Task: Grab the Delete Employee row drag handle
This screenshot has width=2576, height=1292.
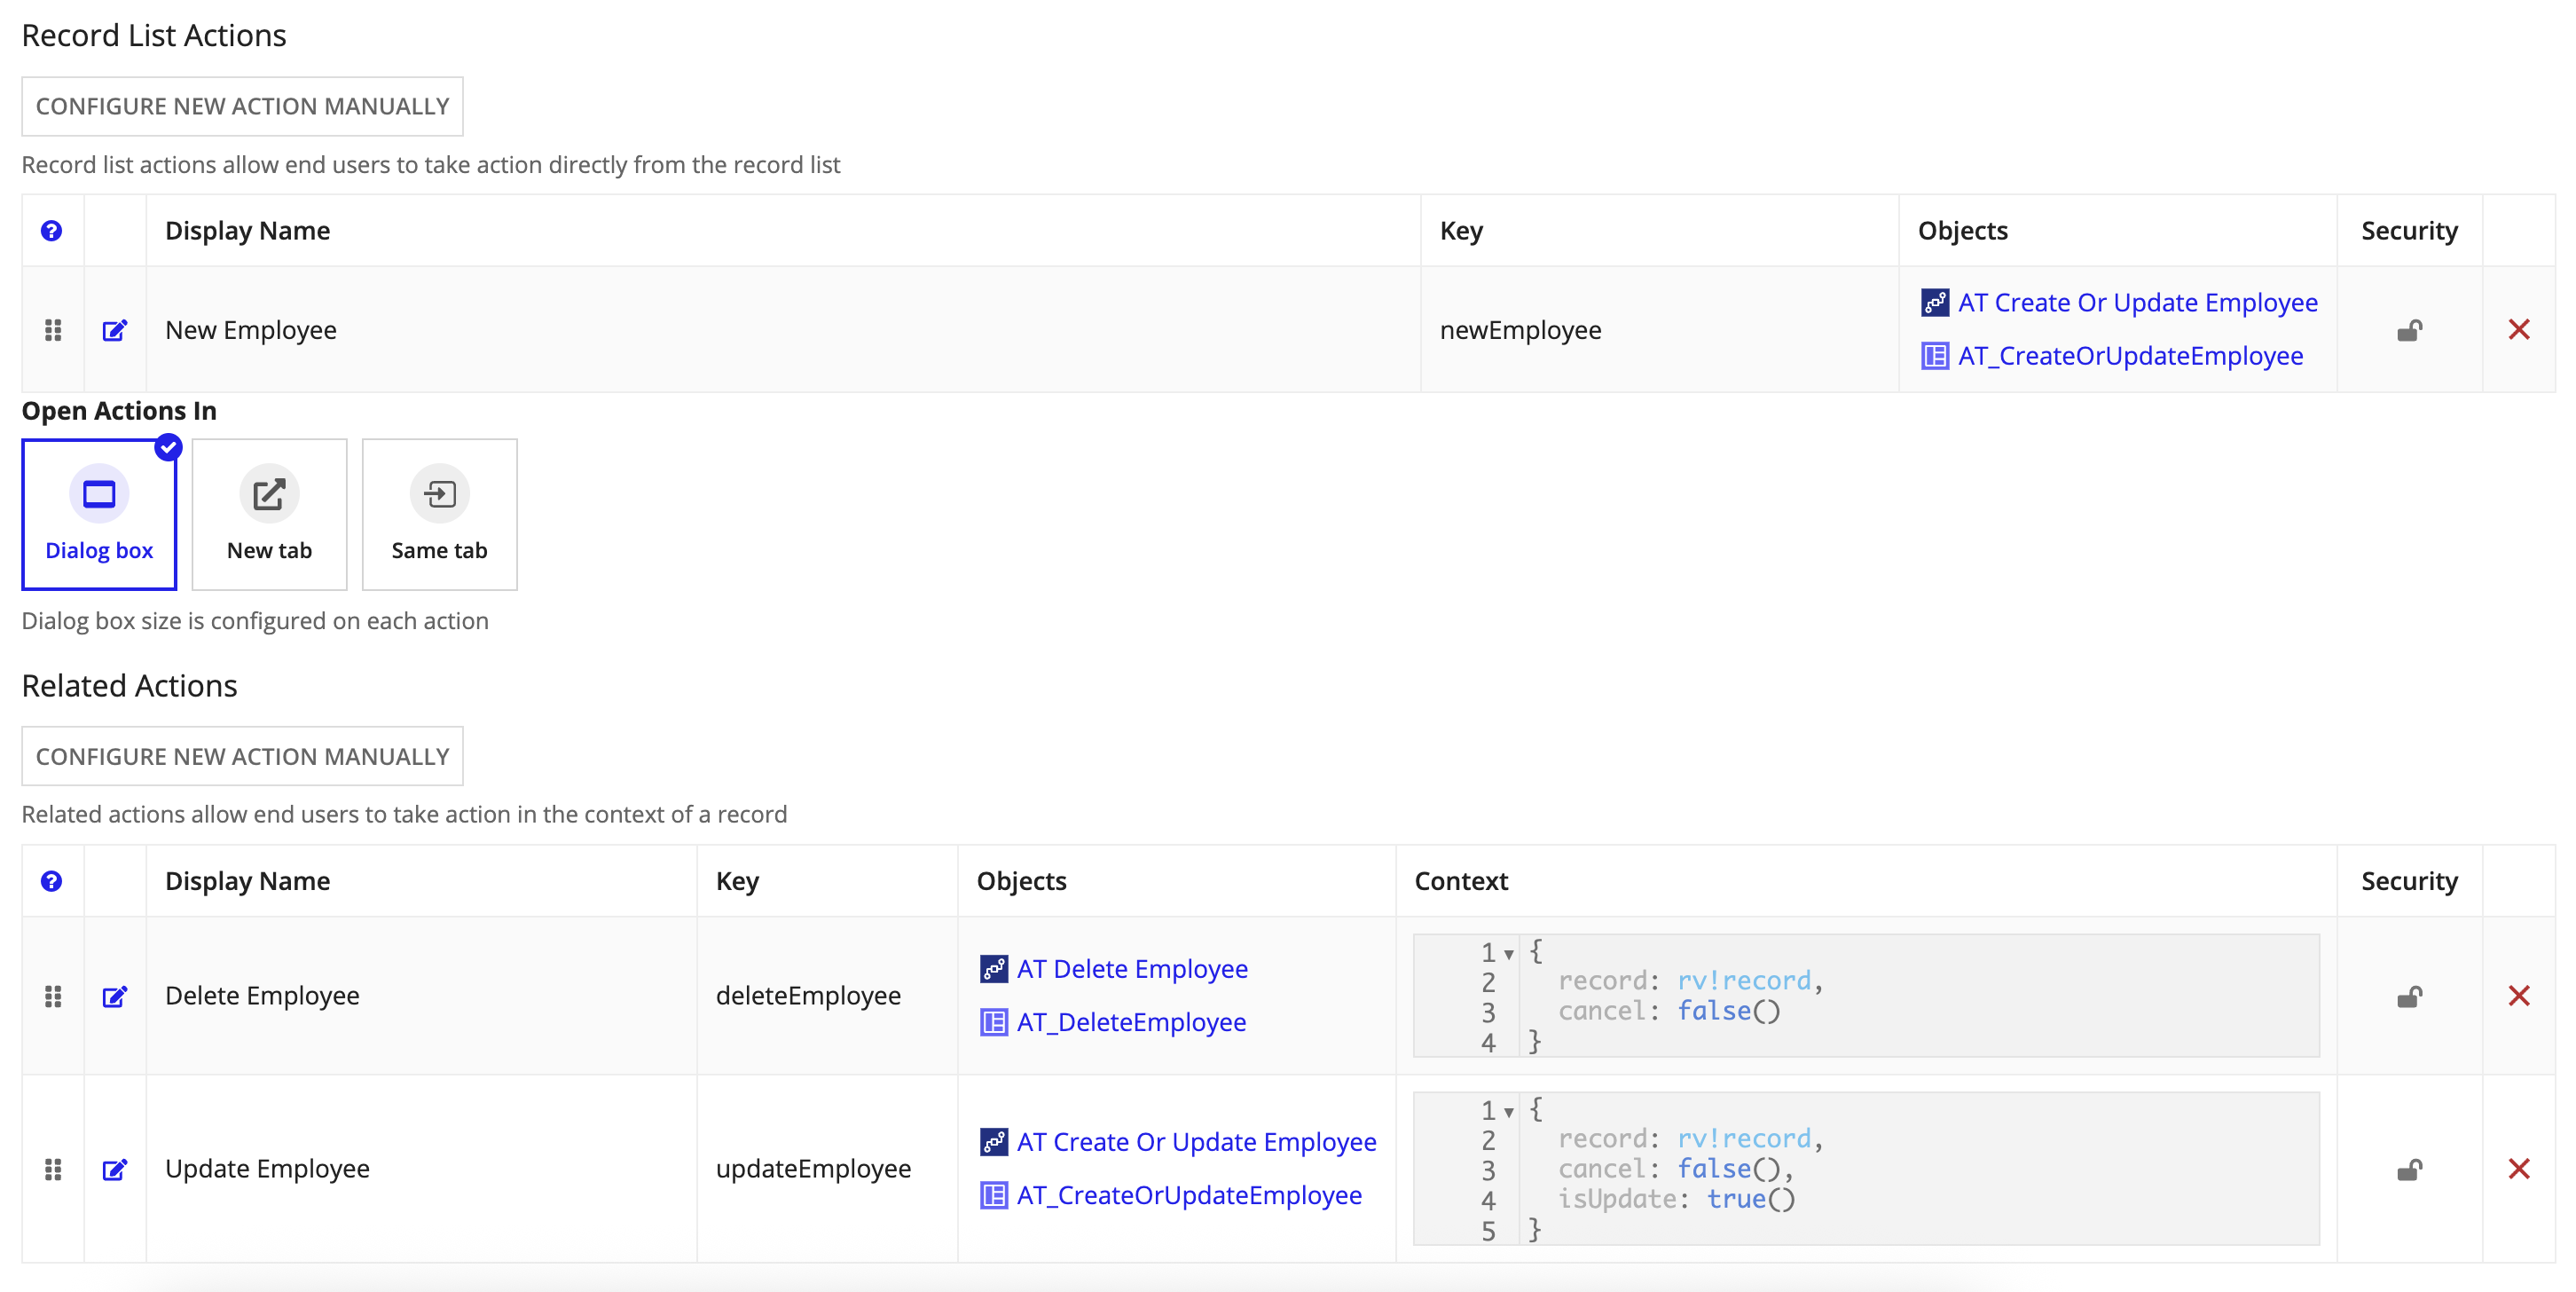Action: click(53, 996)
